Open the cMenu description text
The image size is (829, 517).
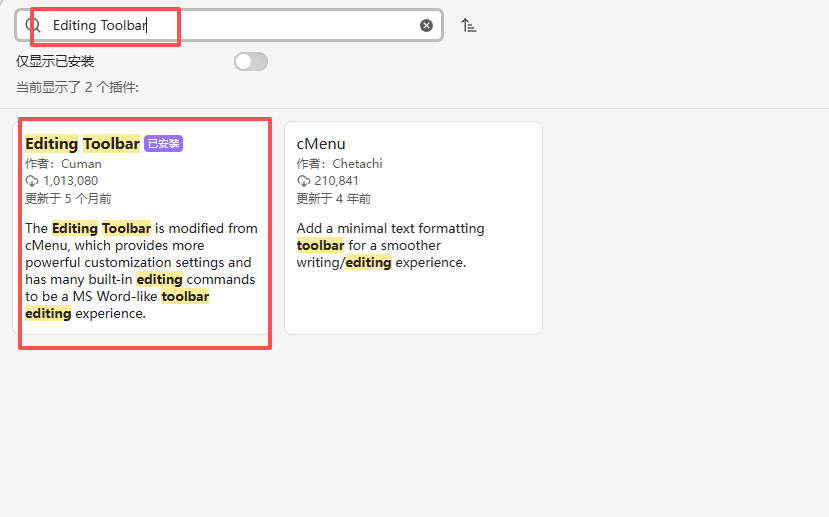click(x=390, y=245)
